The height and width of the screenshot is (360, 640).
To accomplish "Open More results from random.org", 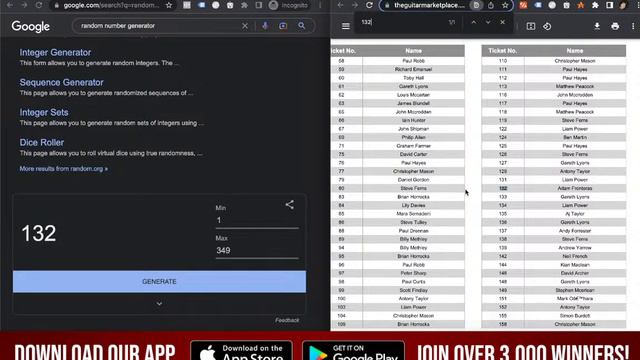I will (x=64, y=169).
